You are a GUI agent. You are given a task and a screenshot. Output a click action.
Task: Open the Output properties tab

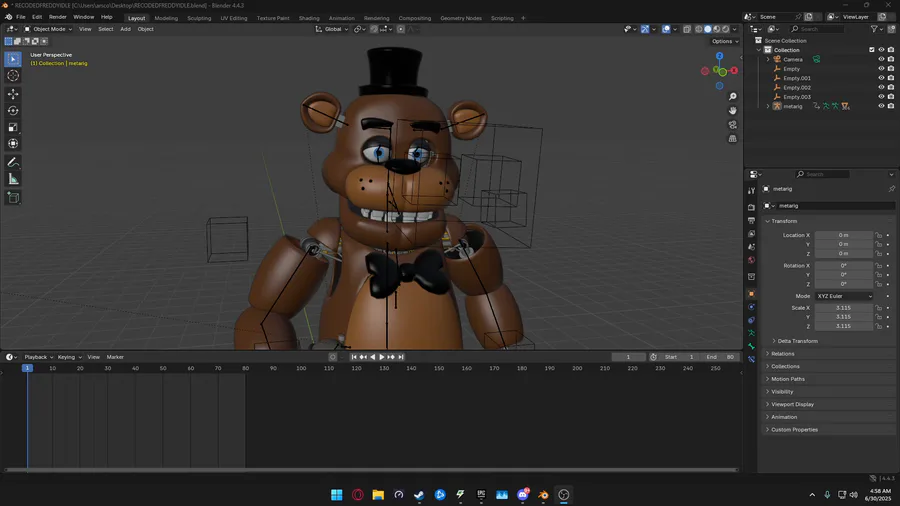click(751, 220)
